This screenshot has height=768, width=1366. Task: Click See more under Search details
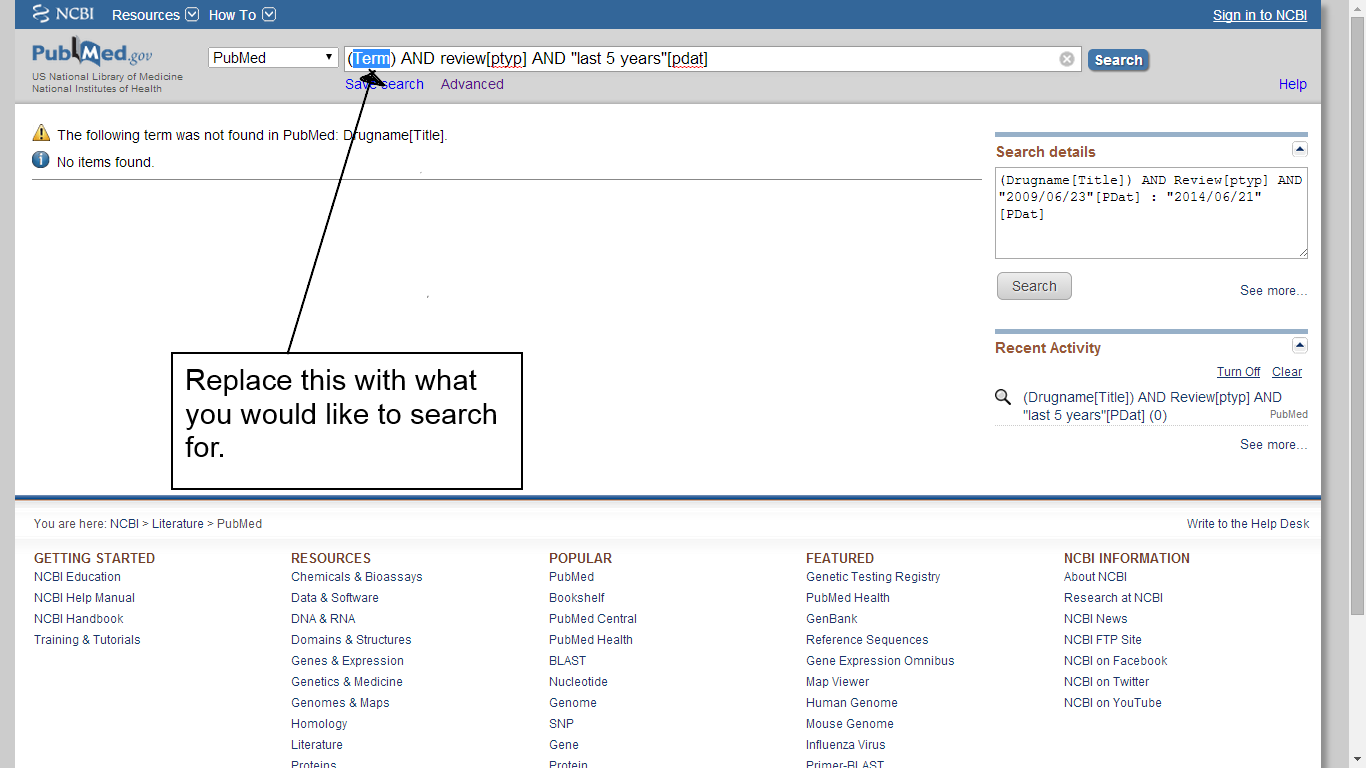(1274, 291)
